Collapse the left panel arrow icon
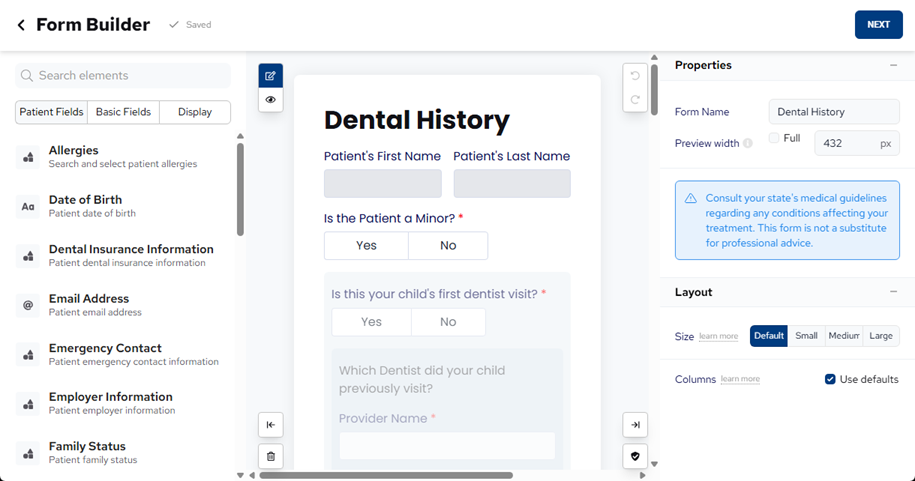The height and width of the screenshot is (481, 915). pyautogui.click(x=270, y=425)
